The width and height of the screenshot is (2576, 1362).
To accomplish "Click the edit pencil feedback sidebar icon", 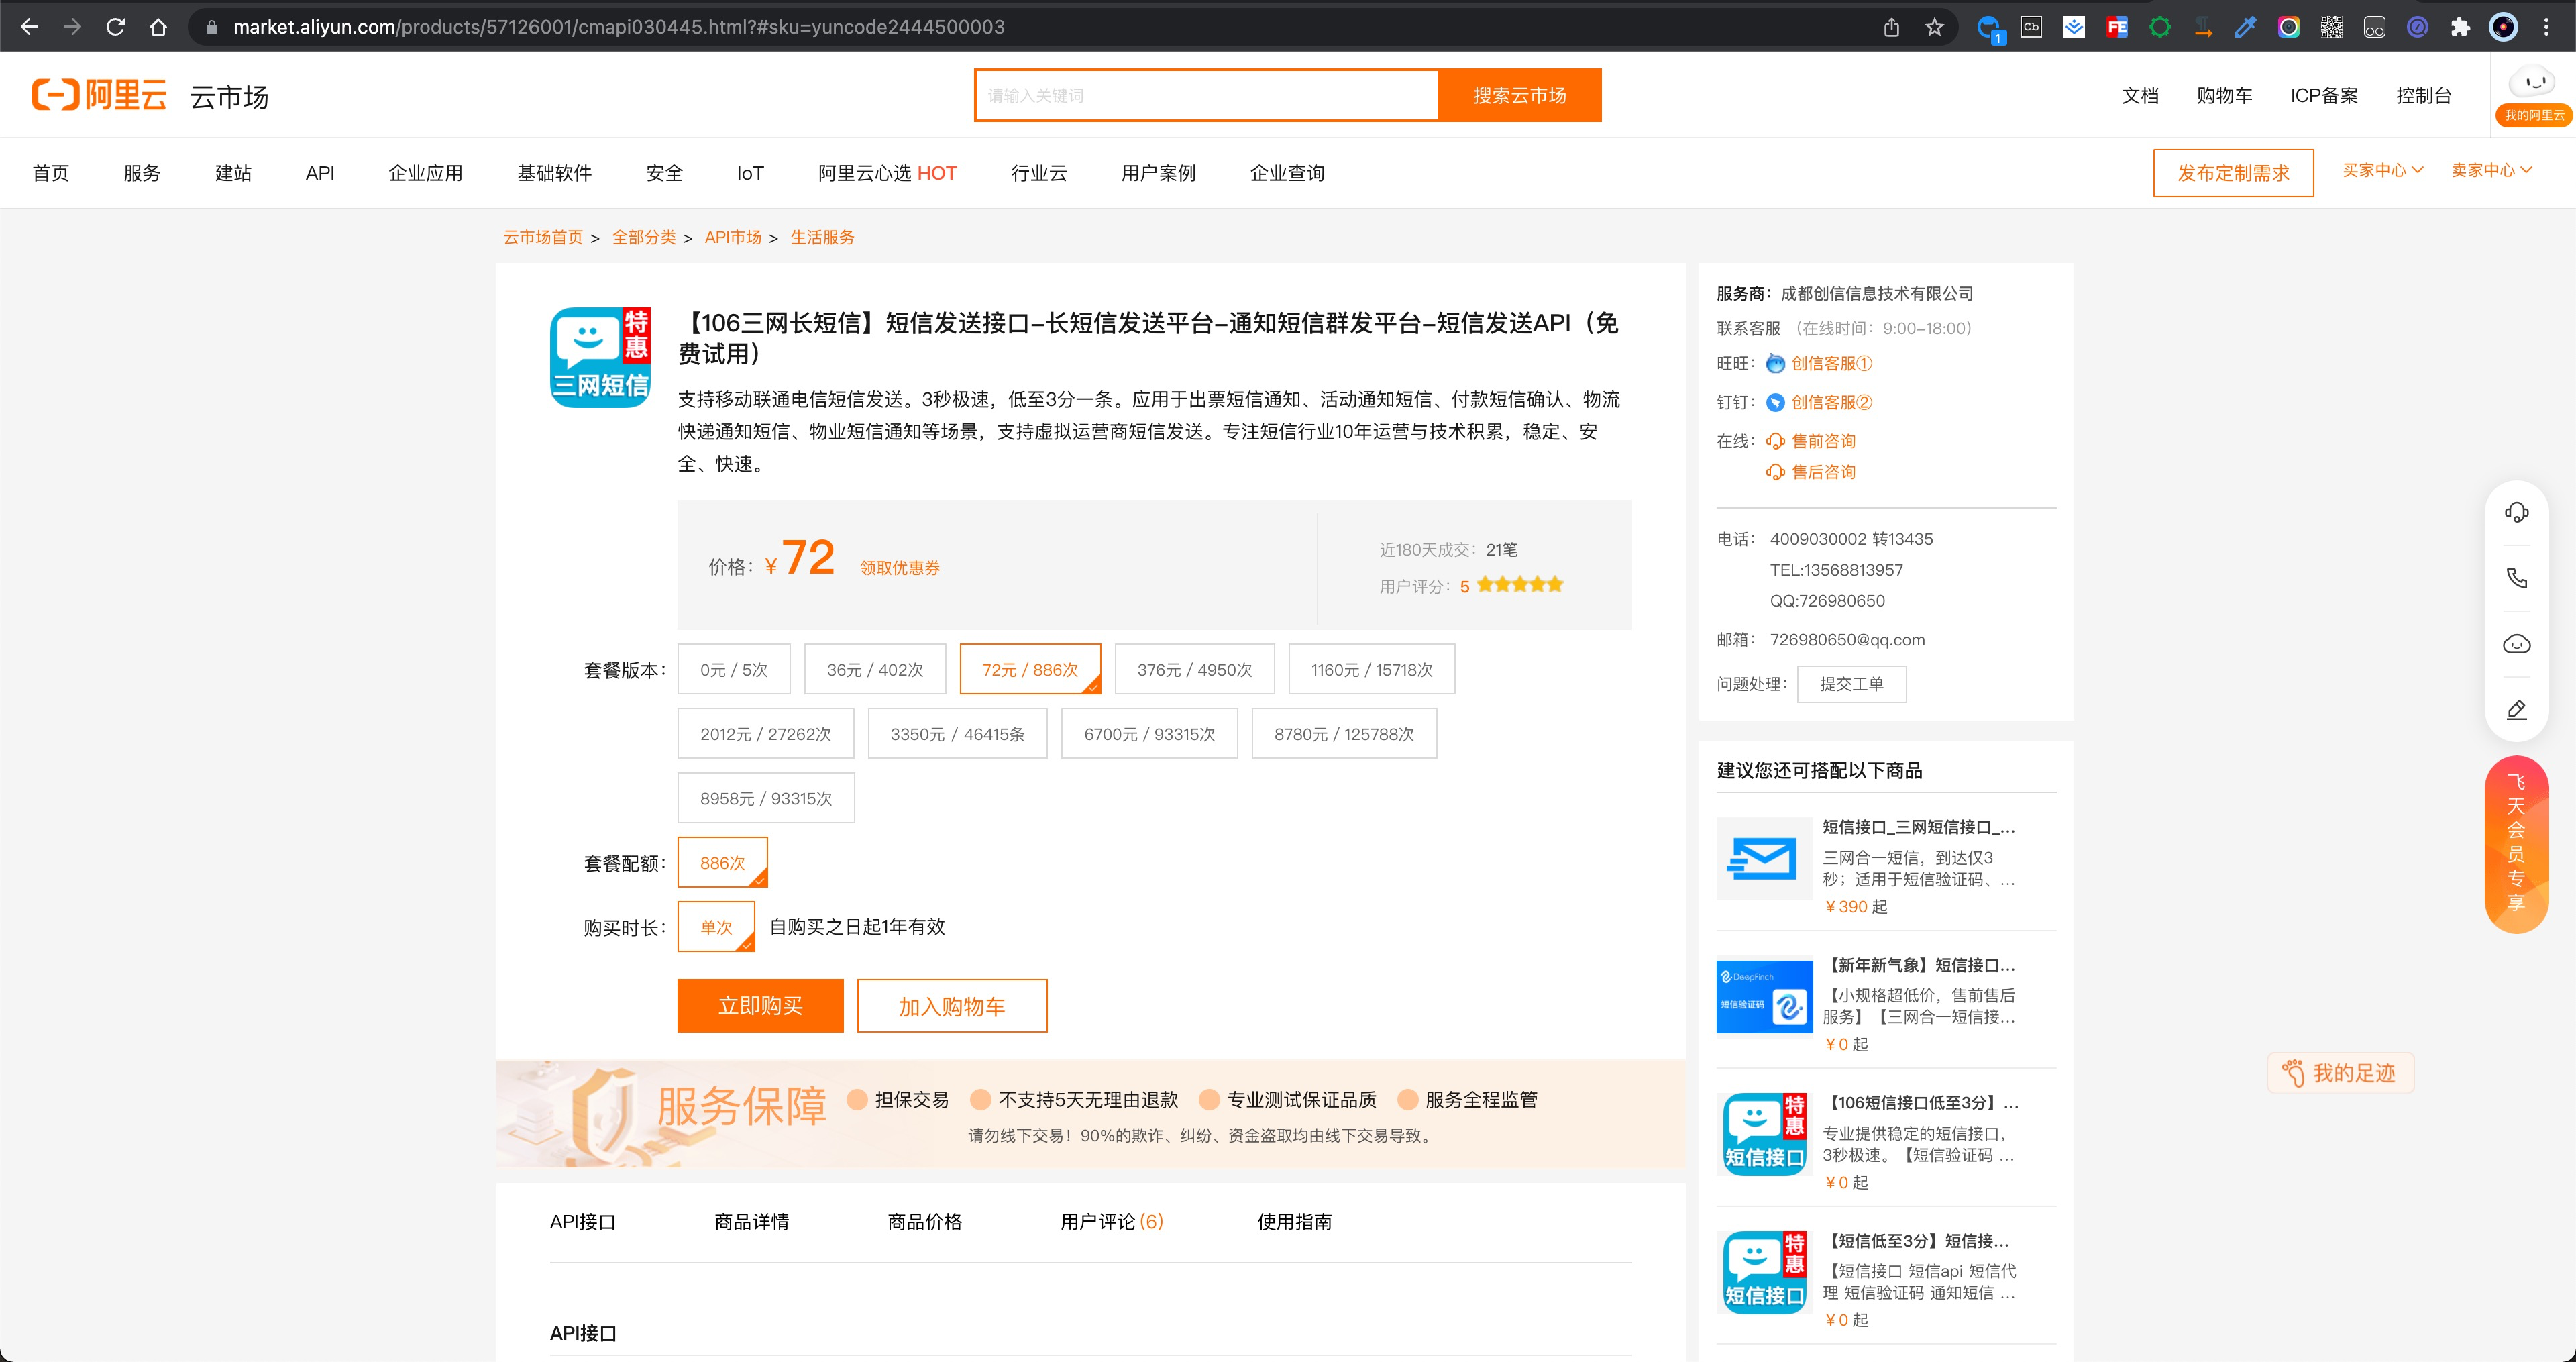I will pyautogui.click(x=2516, y=709).
